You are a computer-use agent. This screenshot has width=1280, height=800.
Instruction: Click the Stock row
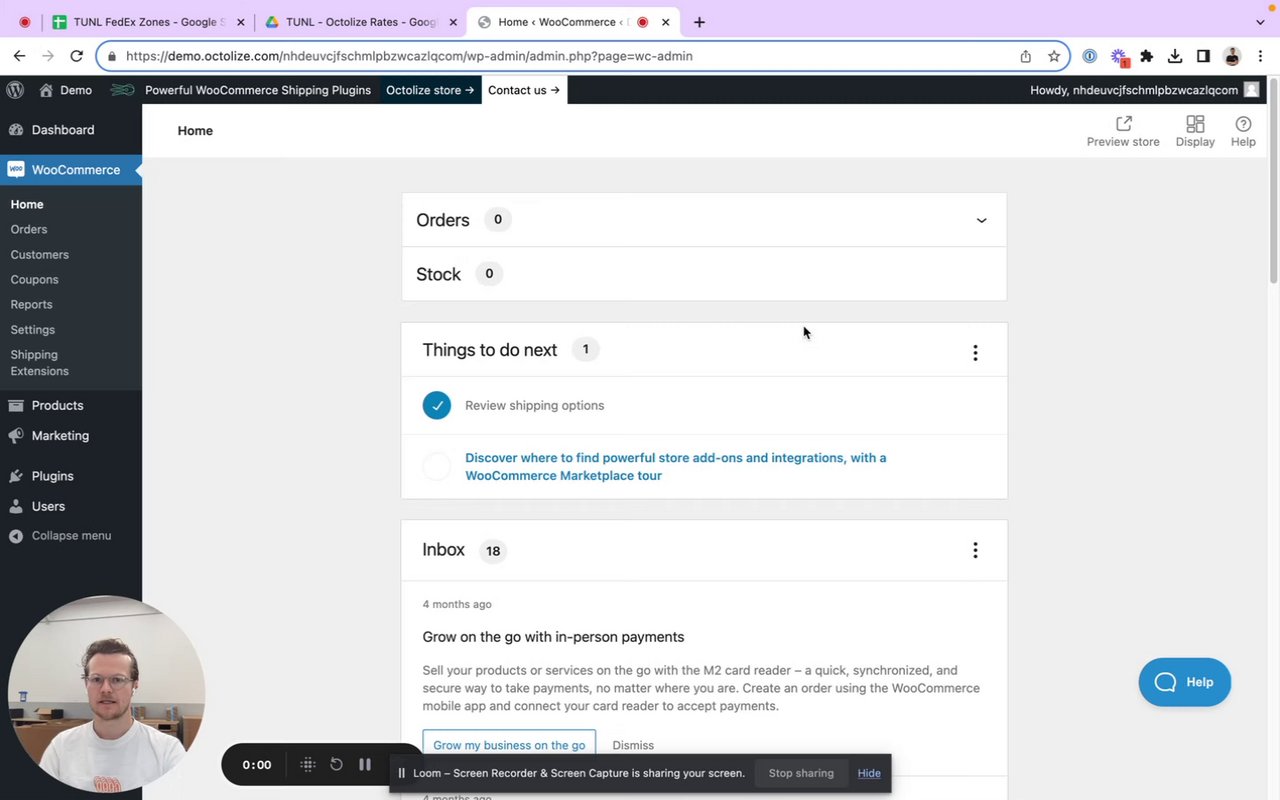[x=704, y=274]
